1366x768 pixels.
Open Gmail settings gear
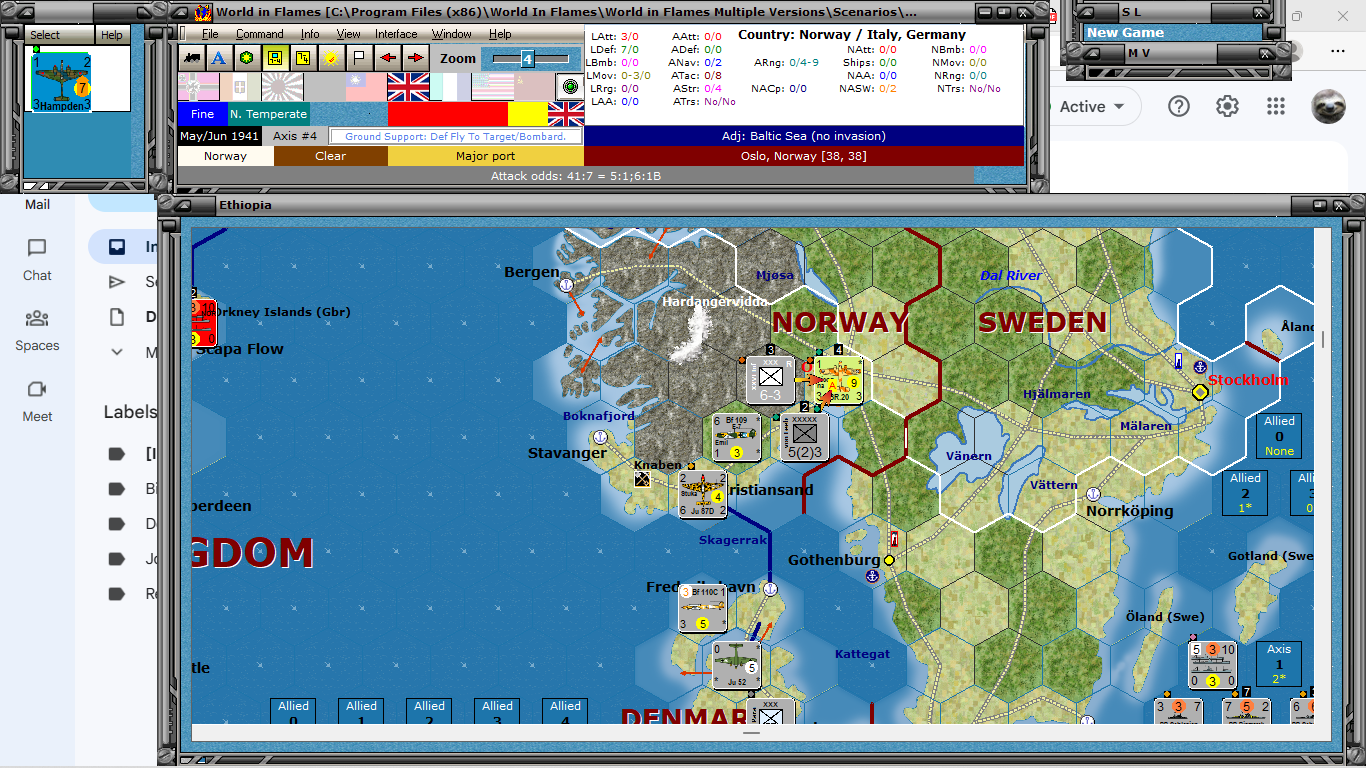click(x=1227, y=106)
